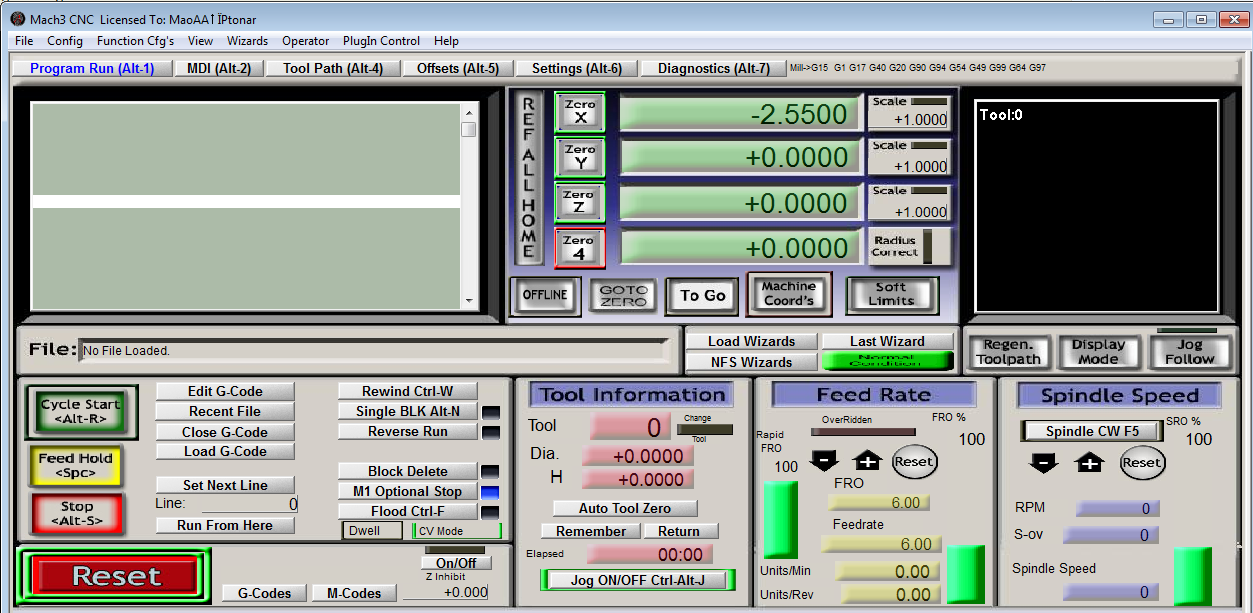The width and height of the screenshot is (1253, 613).
Task: Click the large red Reset button
Action: point(116,576)
